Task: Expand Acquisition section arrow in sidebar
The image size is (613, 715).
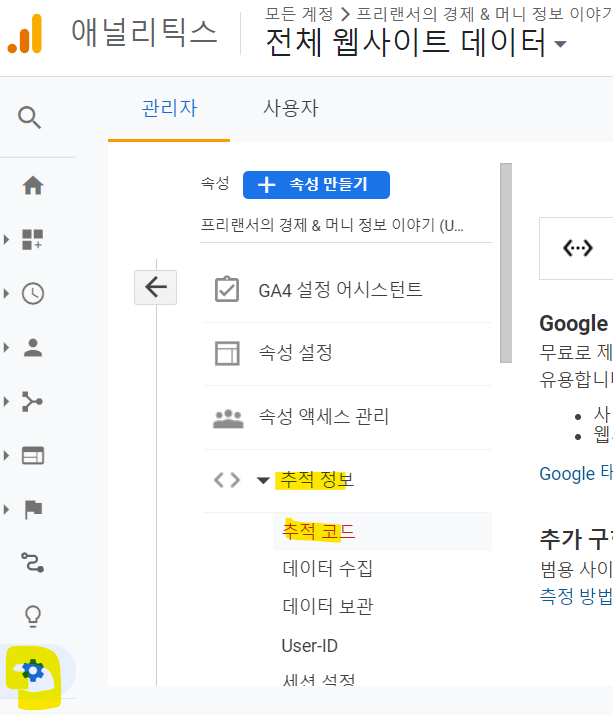Action: click(x=6, y=401)
